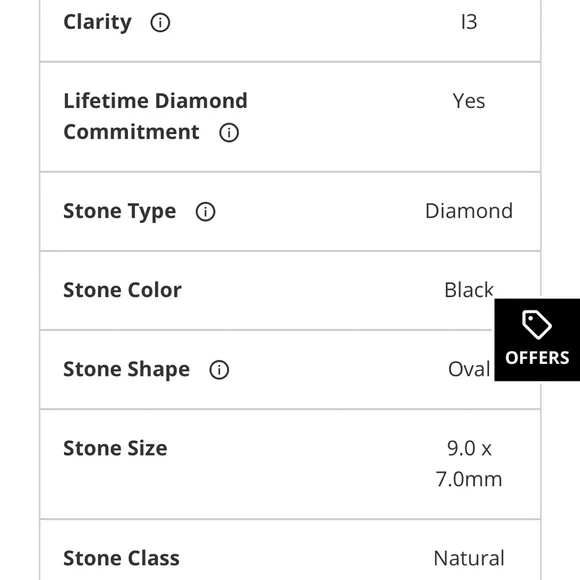
Task: Open the OFFERS side tab
Action: (537, 340)
